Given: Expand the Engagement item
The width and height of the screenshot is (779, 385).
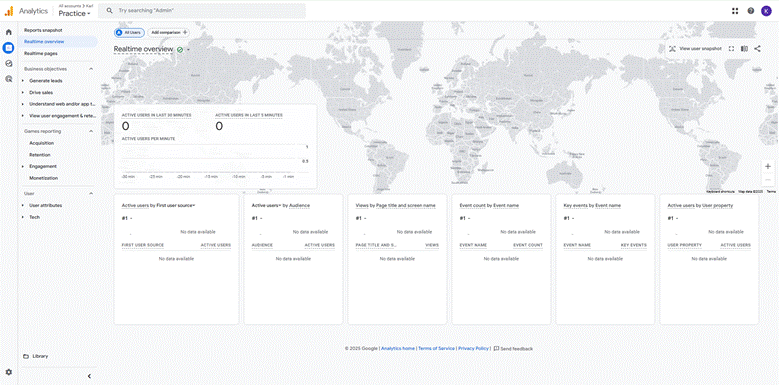Looking at the screenshot, I should pyautogui.click(x=23, y=166).
